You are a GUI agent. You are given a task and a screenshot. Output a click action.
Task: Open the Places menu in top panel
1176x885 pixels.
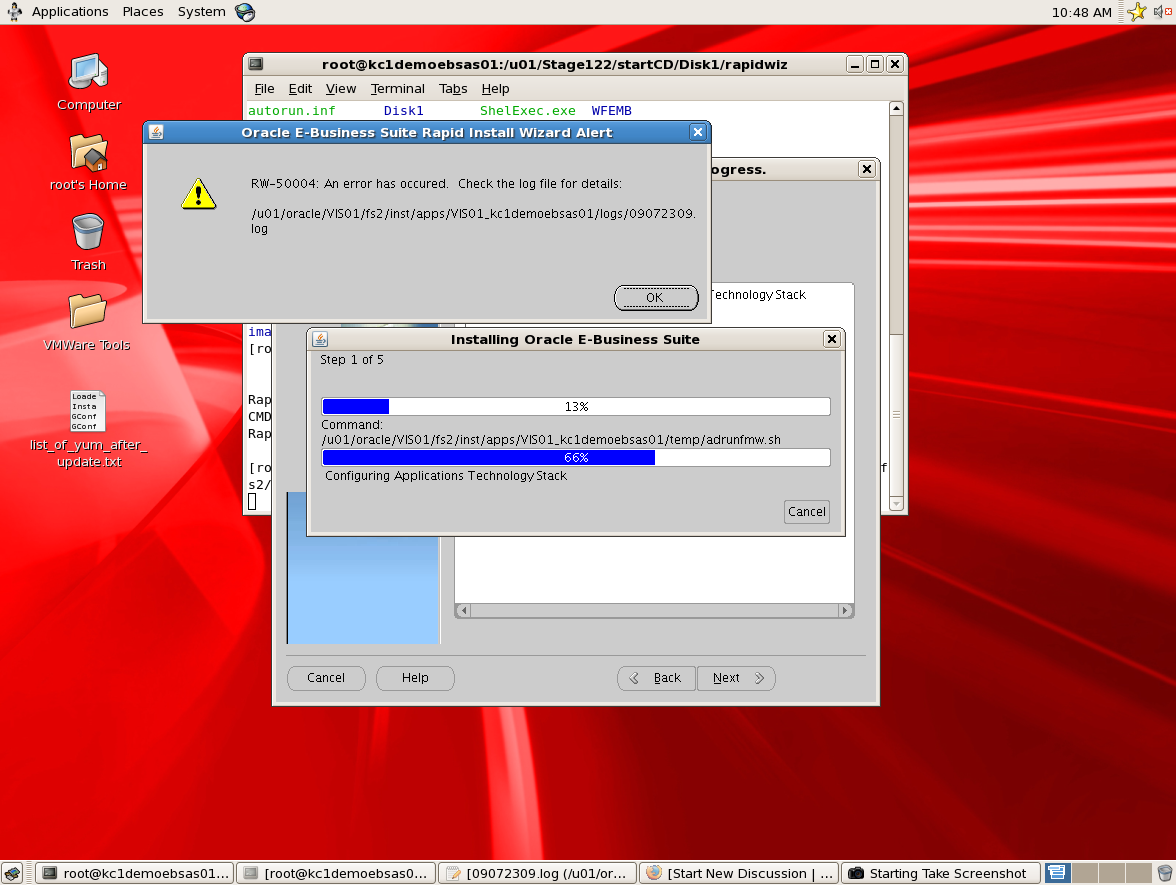point(142,12)
